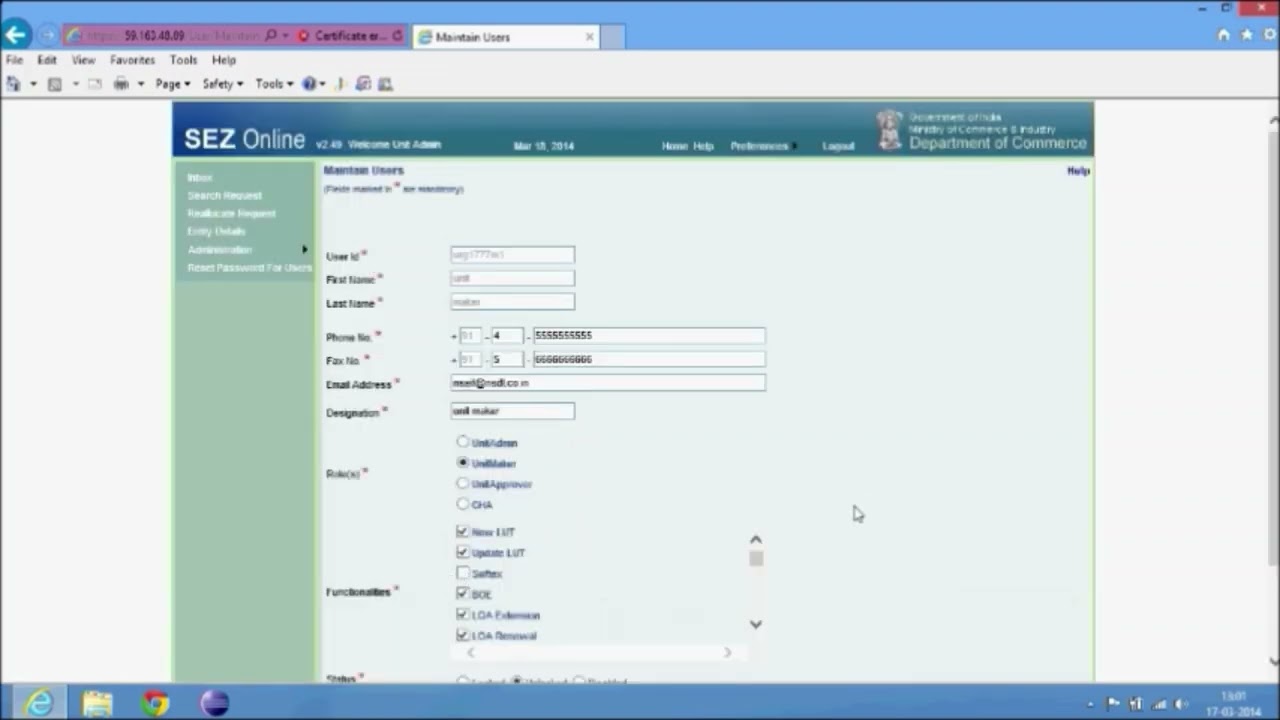
Task: Go to Inbox in the sidebar
Action: pos(200,177)
